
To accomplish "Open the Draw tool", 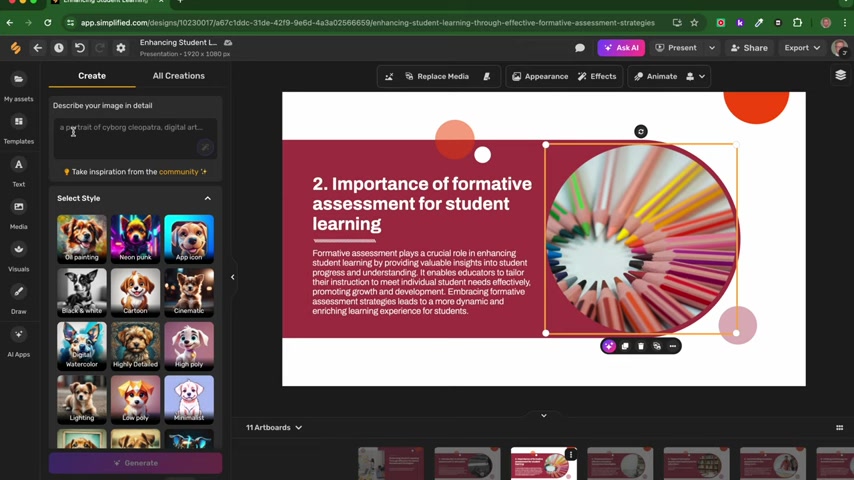I will click(x=18, y=297).
